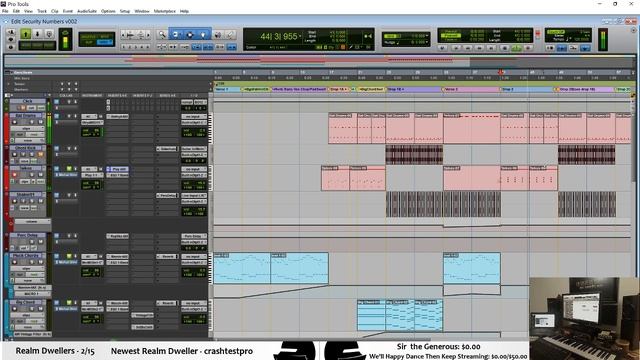Click Return to Zero transport button
The width and height of the screenshot is (640, 360).
[x=456, y=48]
